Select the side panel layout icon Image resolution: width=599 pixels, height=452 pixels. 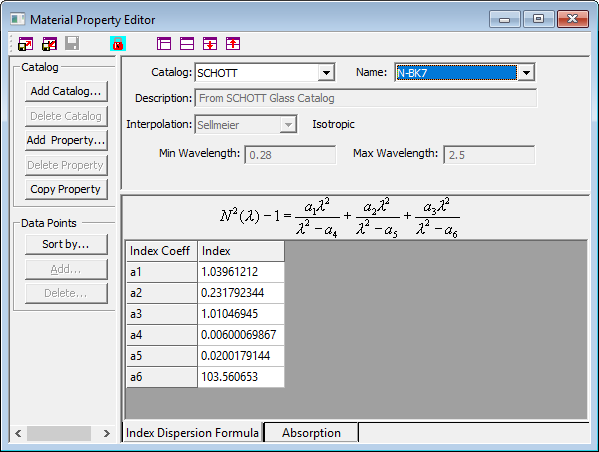164,44
